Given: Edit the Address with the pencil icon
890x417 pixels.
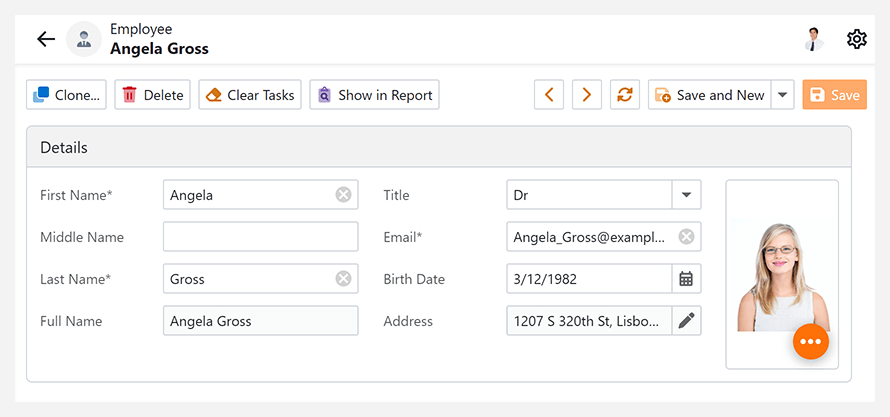Looking at the screenshot, I should tap(686, 321).
